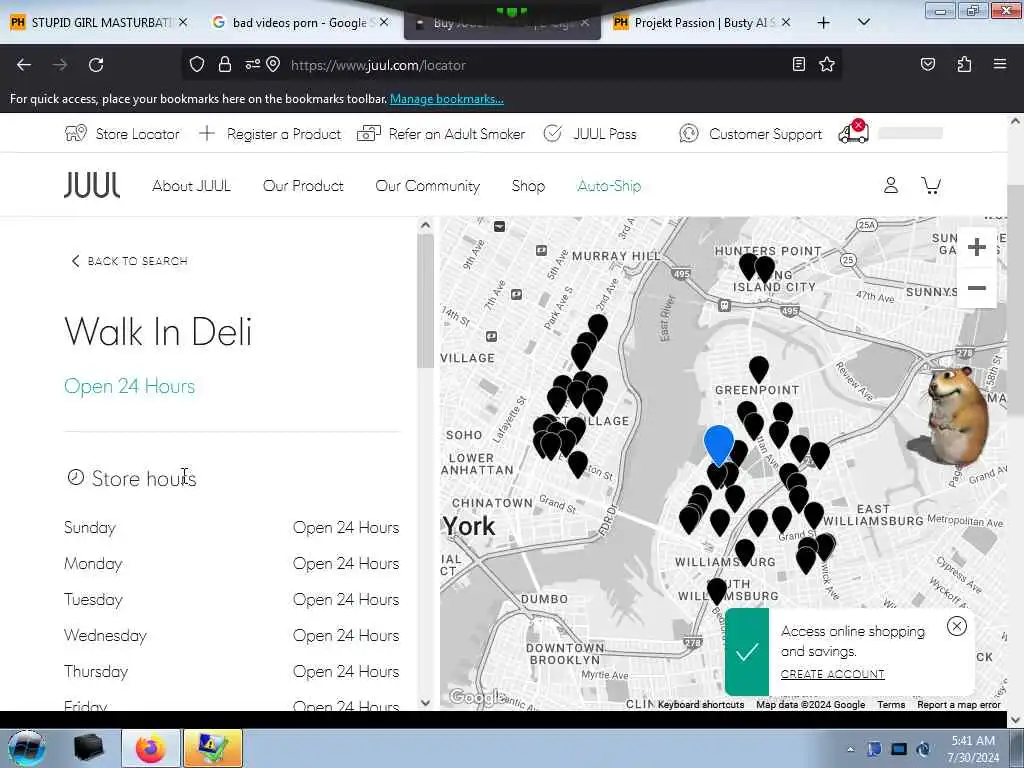The height and width of the screenshot is (768, 1024).
Task: Close the Google search tab
Action: coord(384,22)
